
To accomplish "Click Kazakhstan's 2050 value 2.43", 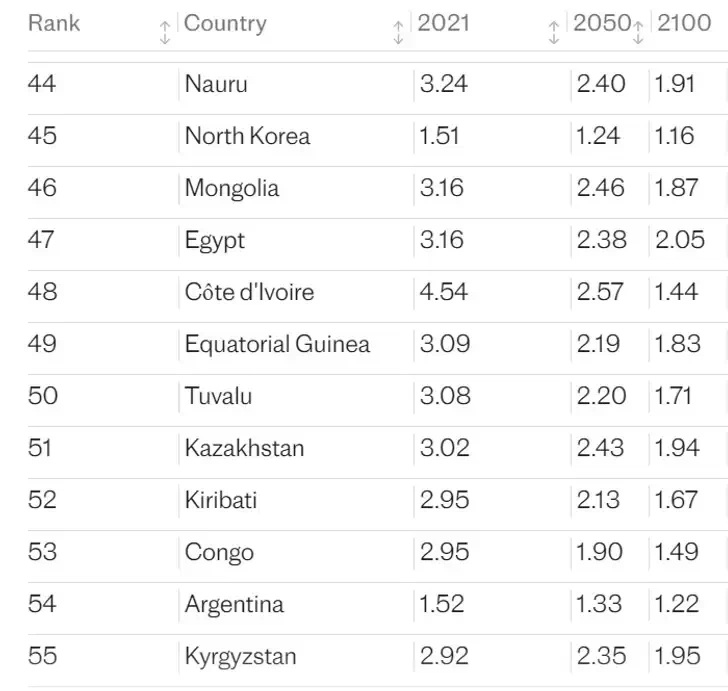I will (600, 448).
